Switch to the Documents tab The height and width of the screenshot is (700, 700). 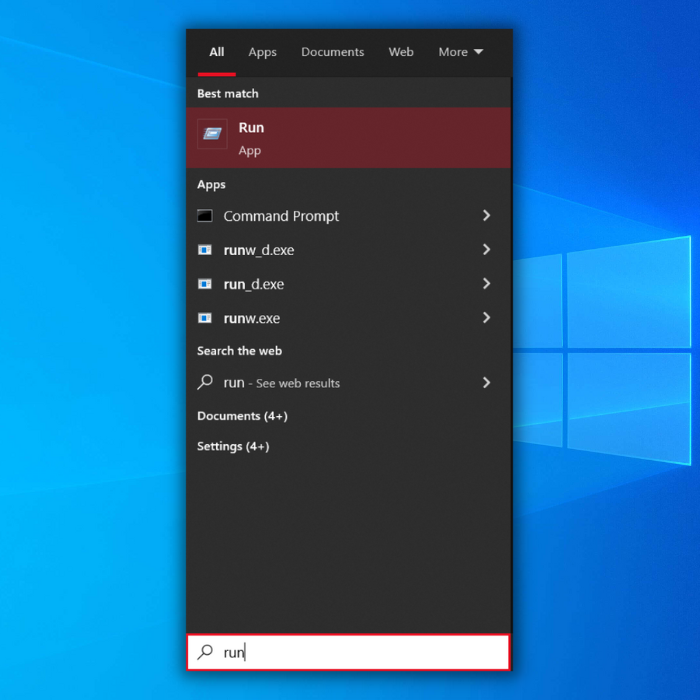click(332, 52)
